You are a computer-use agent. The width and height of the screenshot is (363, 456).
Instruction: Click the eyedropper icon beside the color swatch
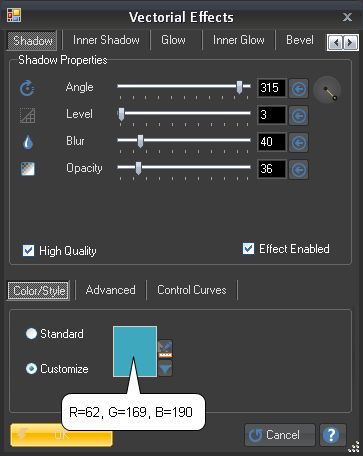tap(165, 349)
